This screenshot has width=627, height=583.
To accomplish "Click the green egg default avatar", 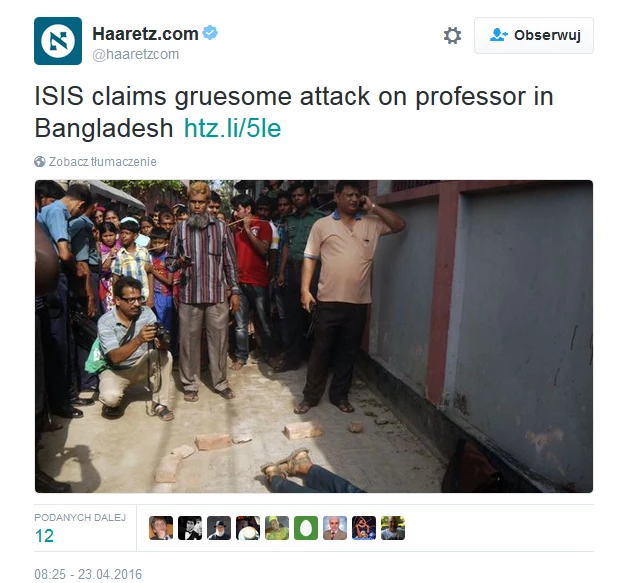I will click(x=306, y=528).
